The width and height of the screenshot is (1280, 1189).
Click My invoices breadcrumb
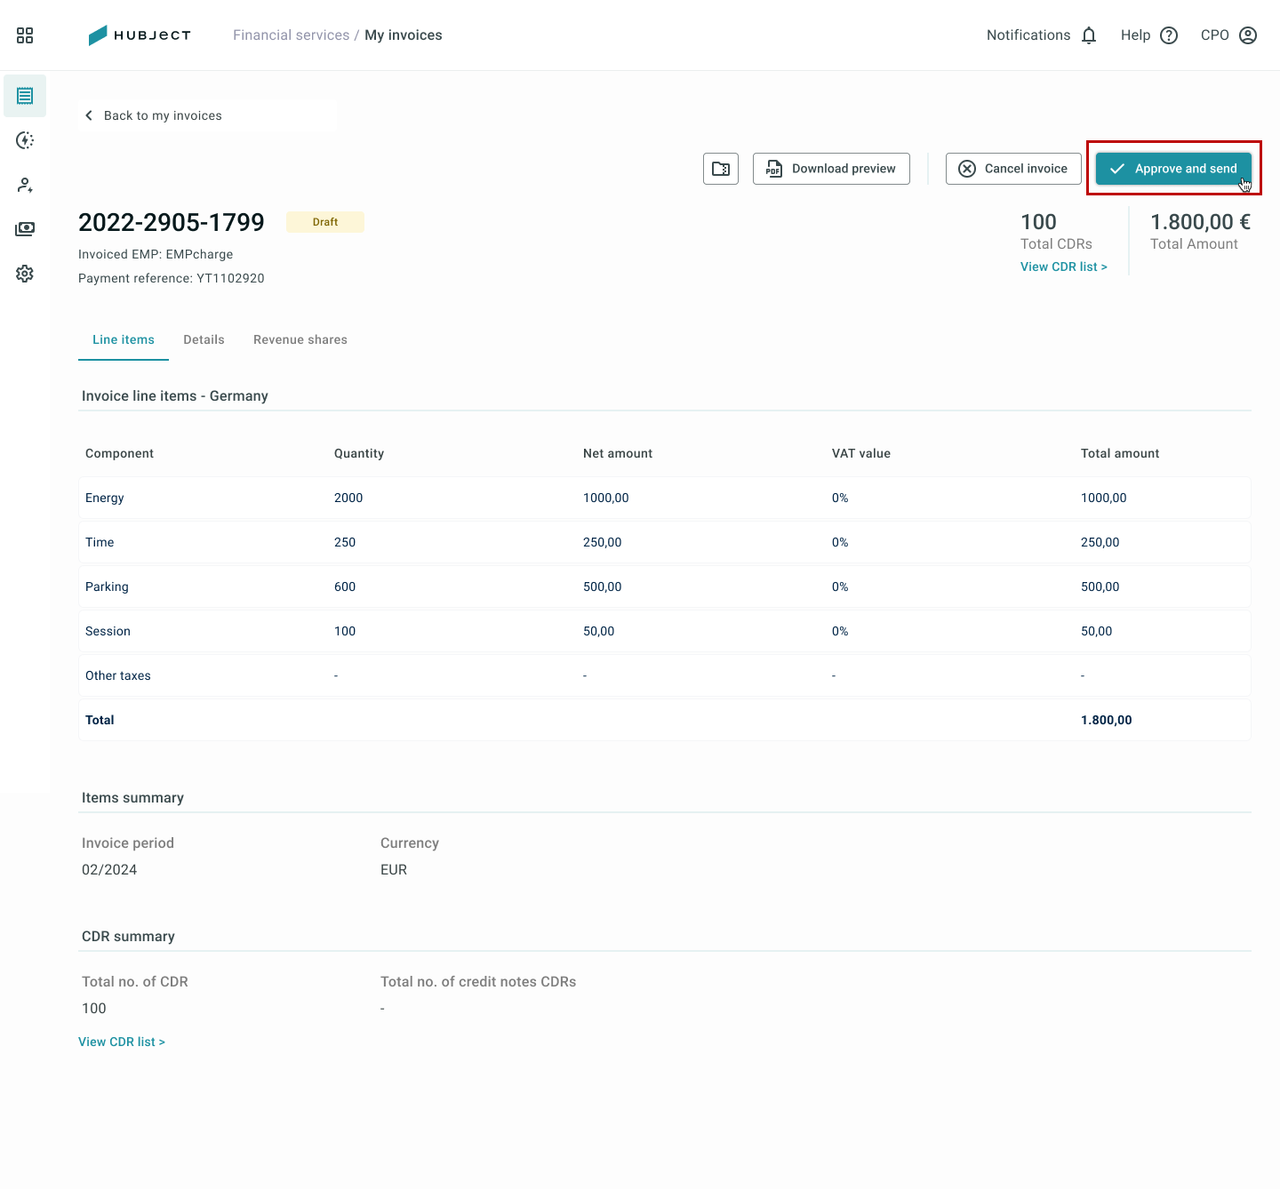[403, 35]
